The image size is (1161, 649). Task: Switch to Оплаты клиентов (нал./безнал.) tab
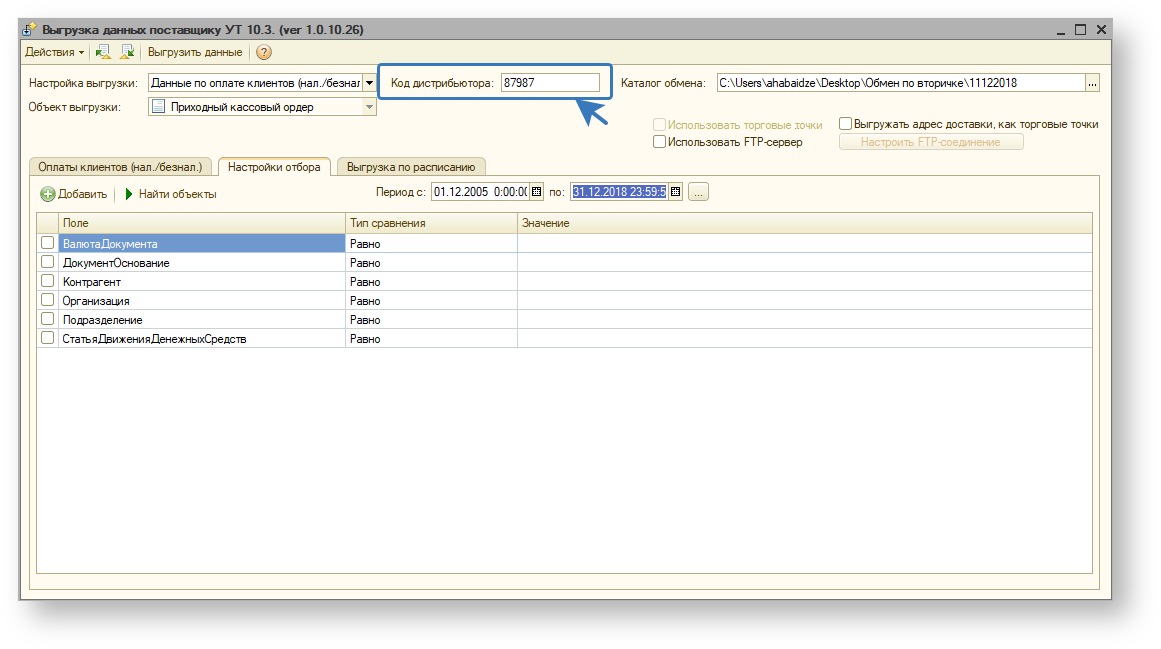pyautogui.click(x=120, y=167)
